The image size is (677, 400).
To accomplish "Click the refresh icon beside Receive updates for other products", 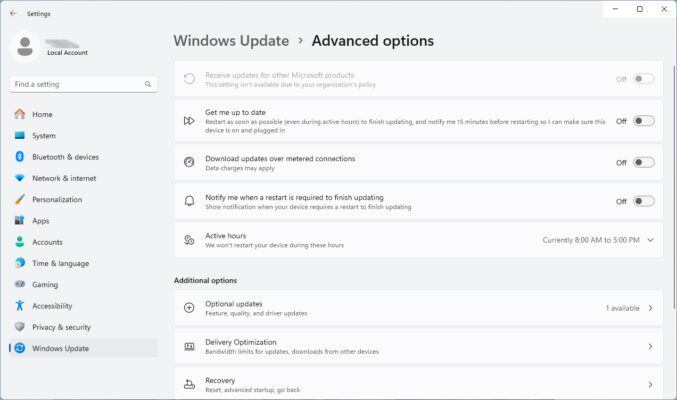I will [189, 79].
